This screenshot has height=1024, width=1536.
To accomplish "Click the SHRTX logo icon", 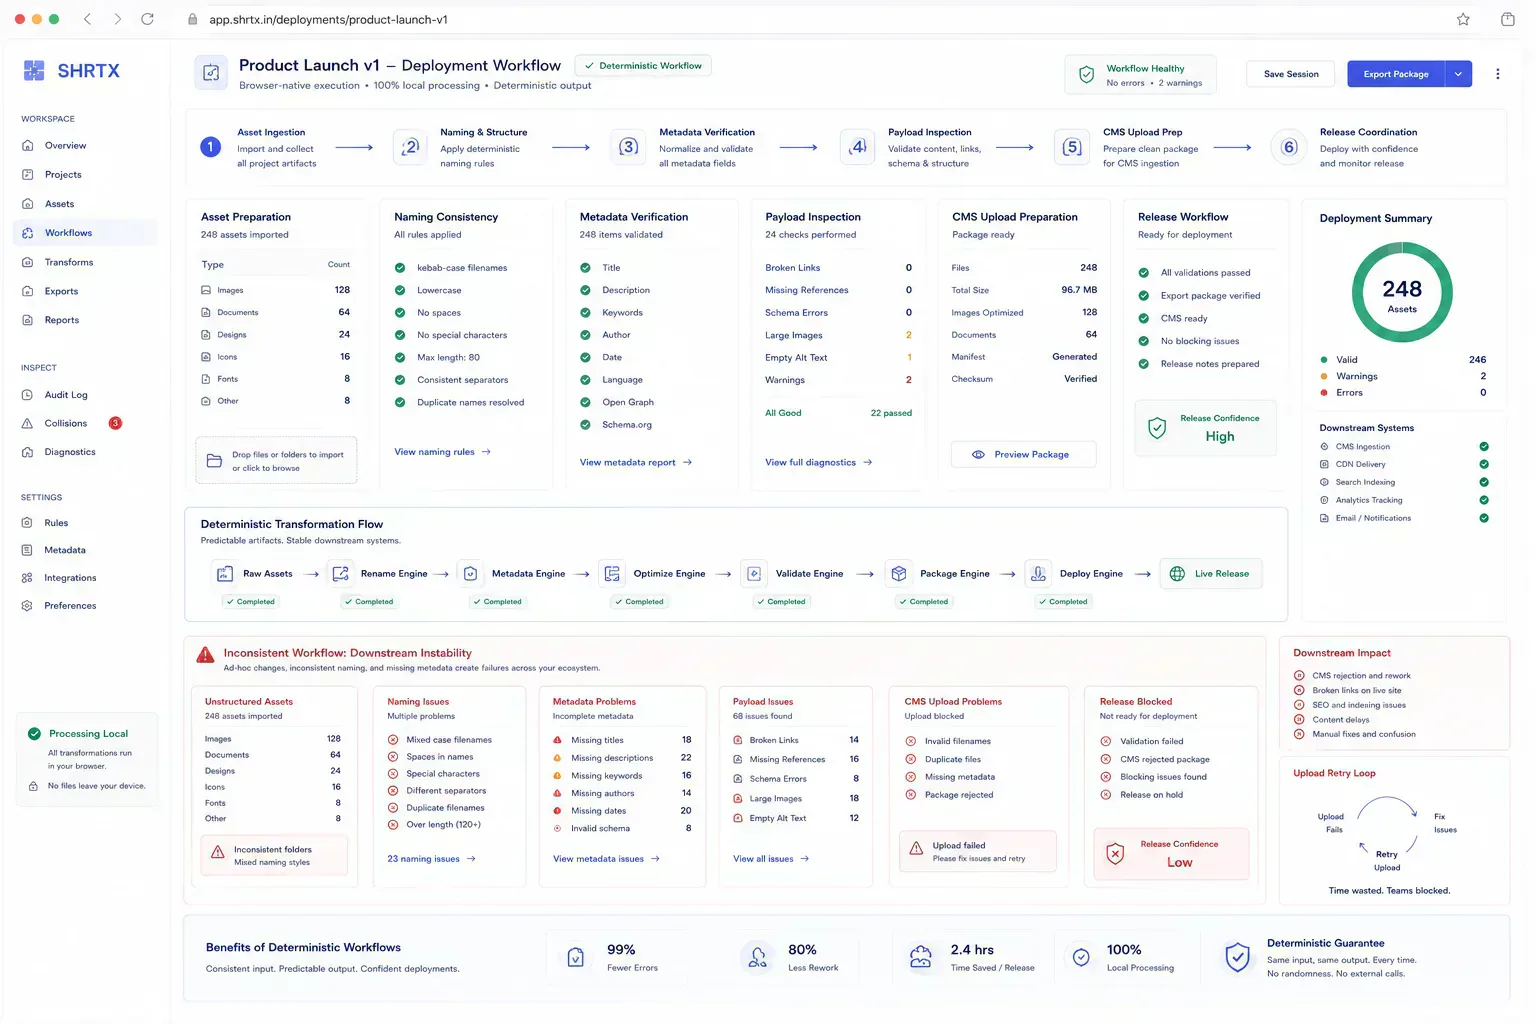I will (x=34, y=70).
